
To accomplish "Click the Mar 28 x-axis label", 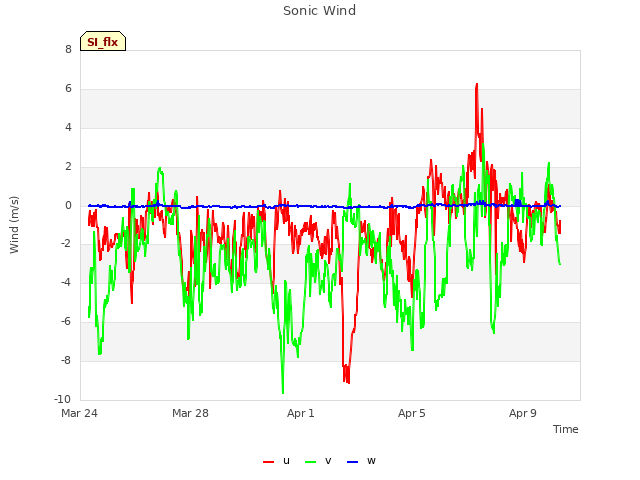I will tap(190, 413).
